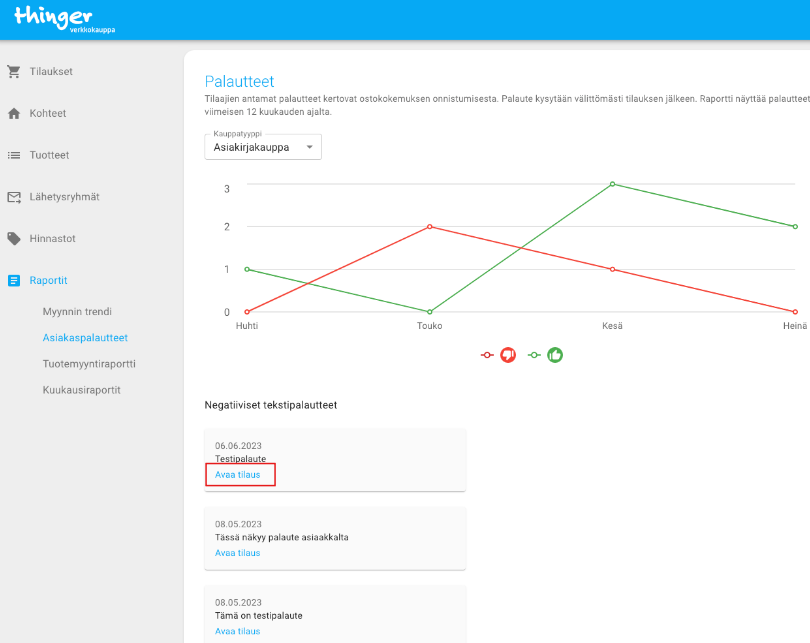810x643 pixels.
Task: Collapse the Raportit menu section
Action: tap(48, 280)
